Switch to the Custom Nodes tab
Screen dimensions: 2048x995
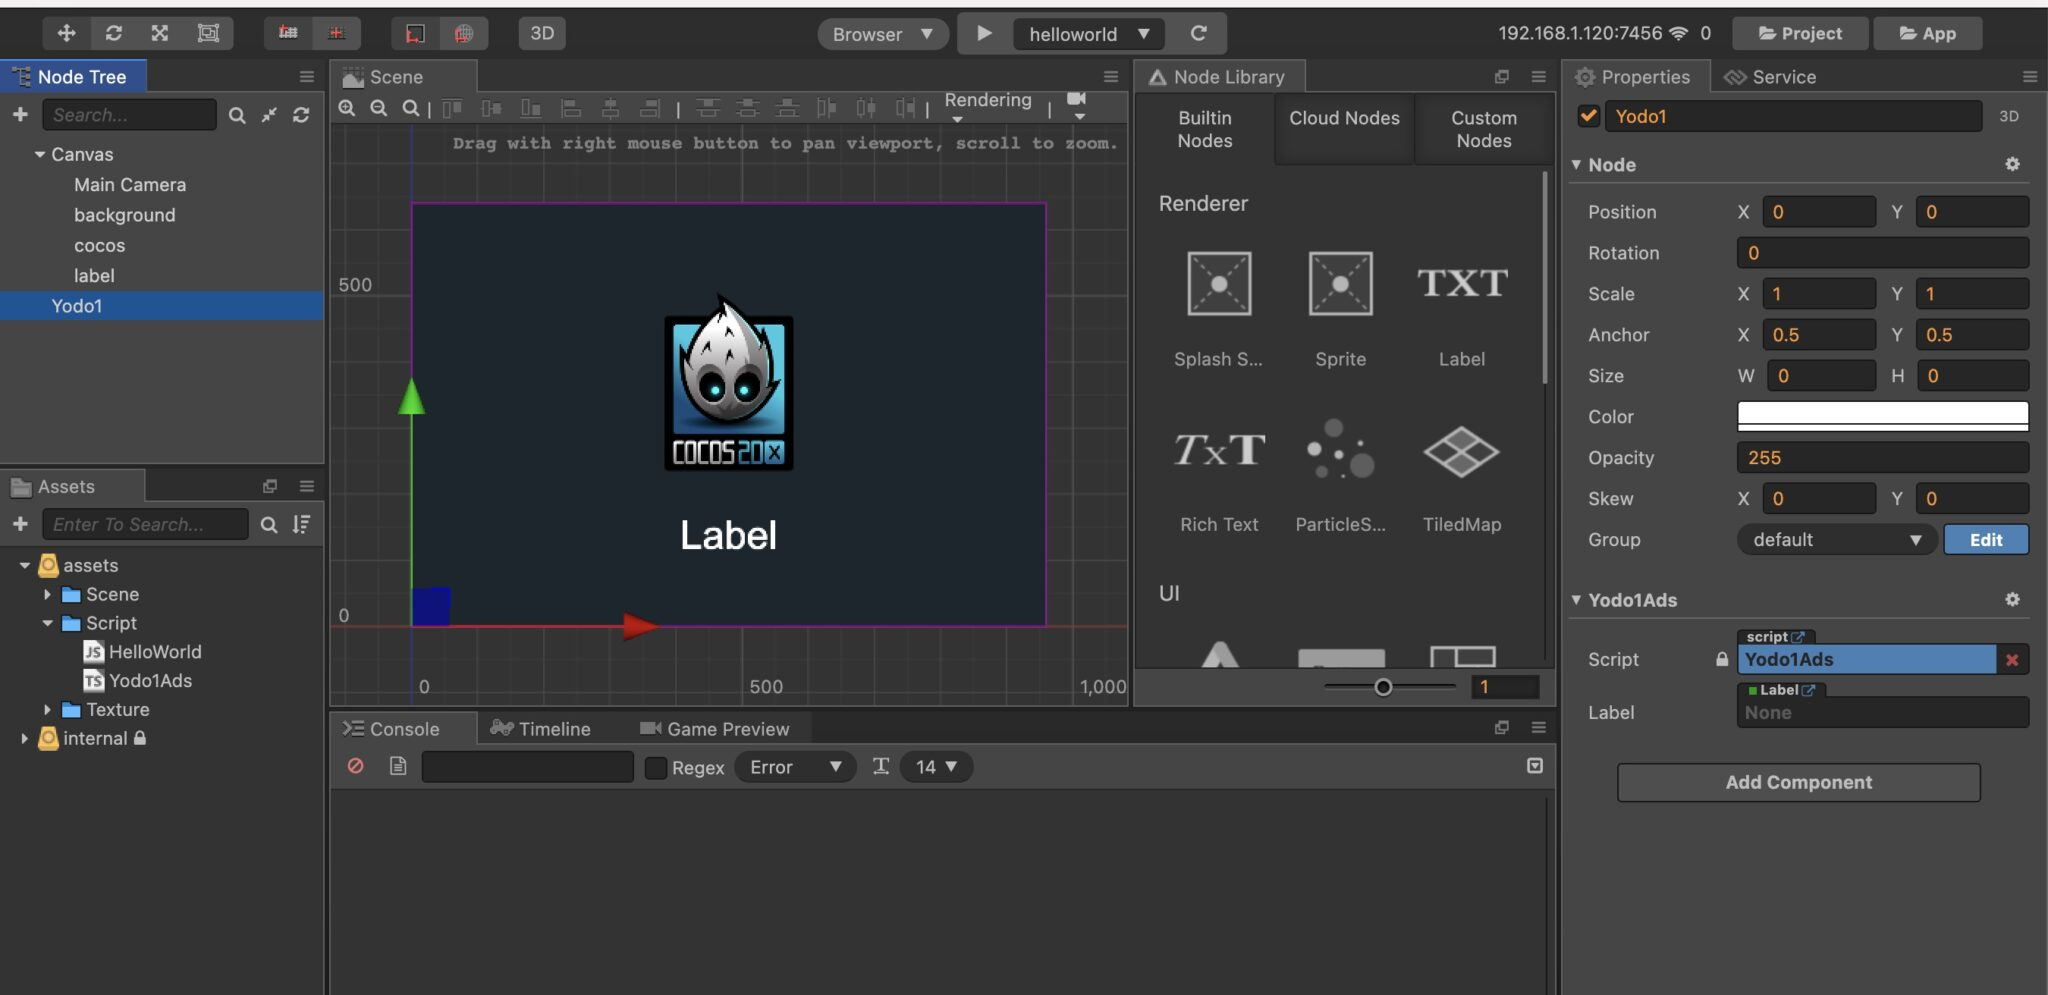tap(1484, 129)
